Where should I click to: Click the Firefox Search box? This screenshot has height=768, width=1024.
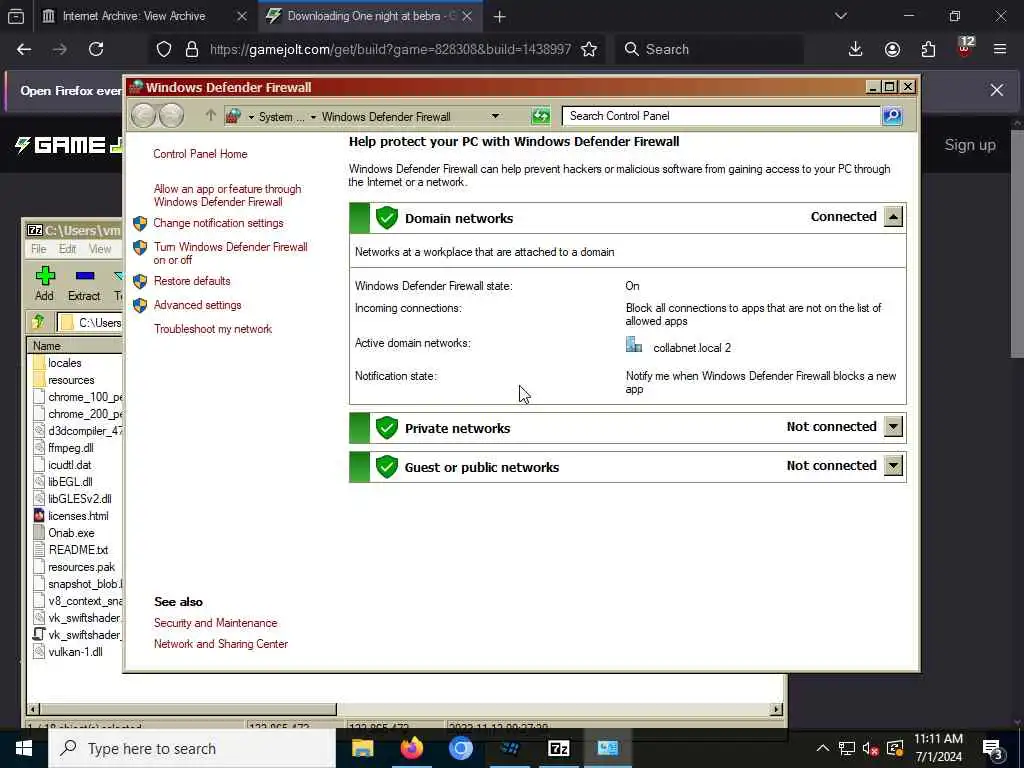click(709, 49)
